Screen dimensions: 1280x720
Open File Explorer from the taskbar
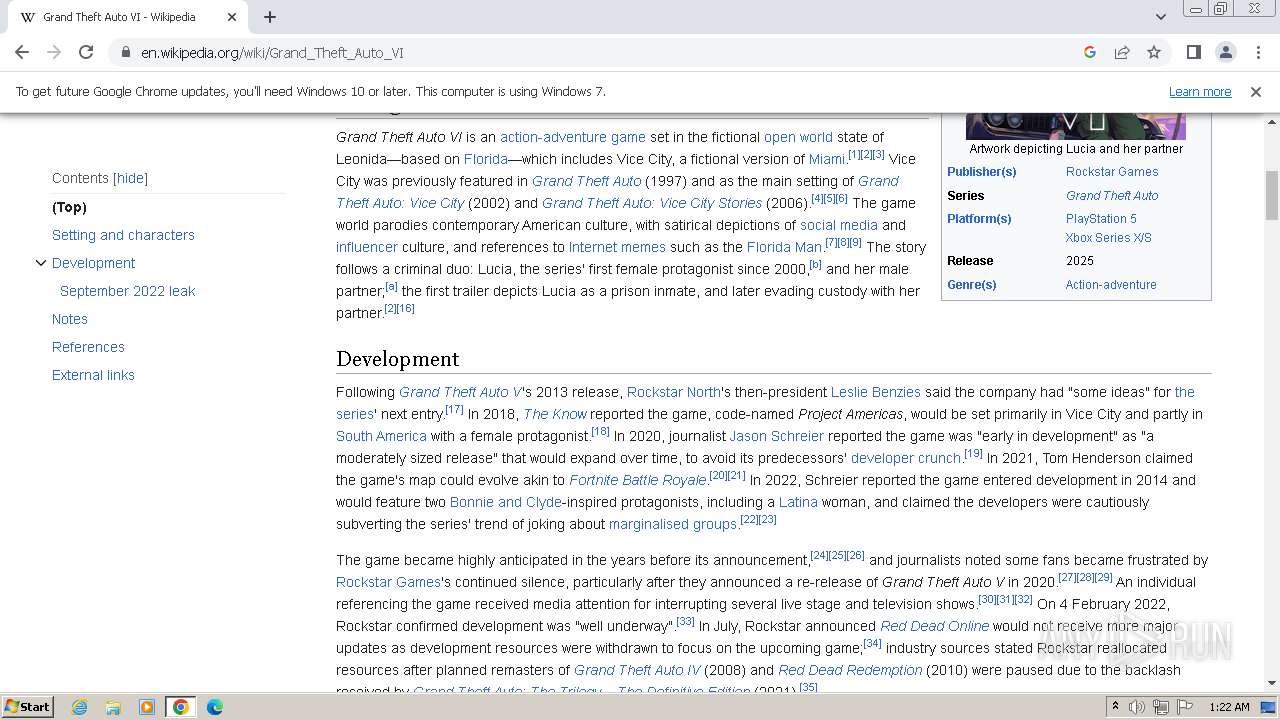[x=113, y=707]
